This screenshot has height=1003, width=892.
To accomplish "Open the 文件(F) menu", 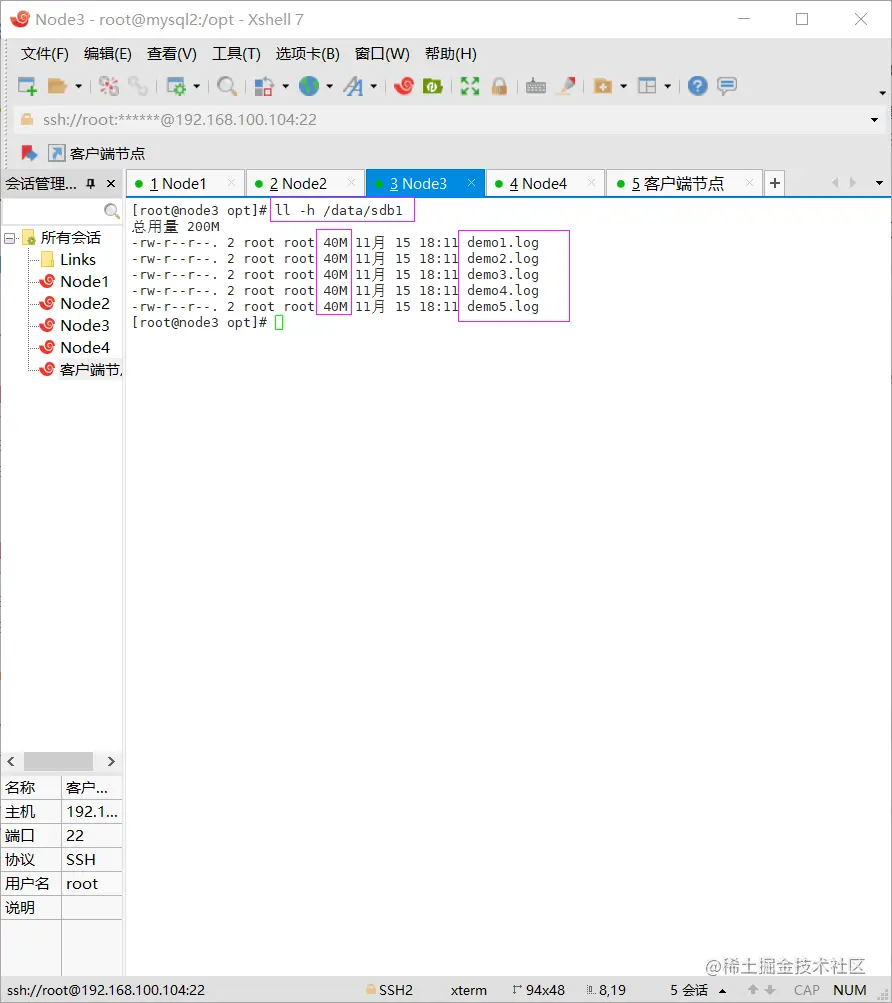I will tap(45, 54).
